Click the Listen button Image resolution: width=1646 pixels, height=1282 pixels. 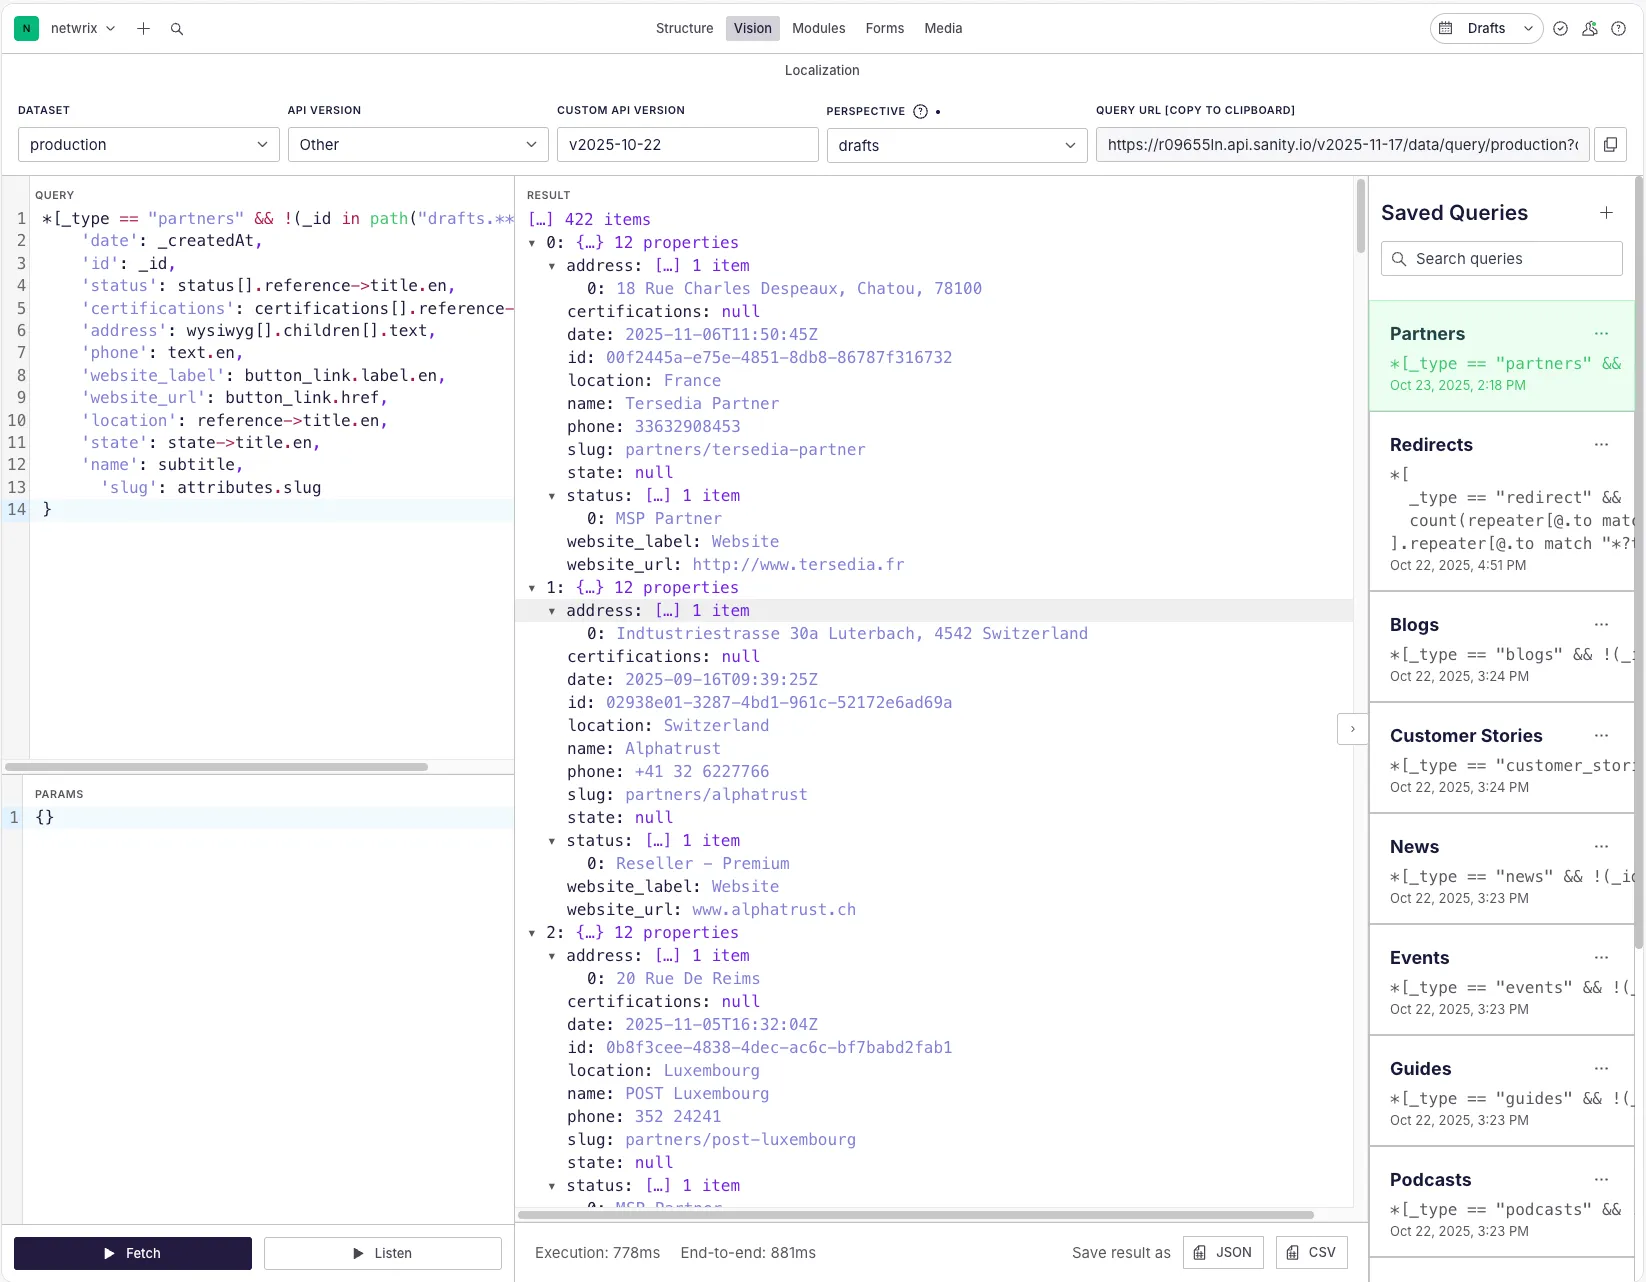(x=383, y=1253)
